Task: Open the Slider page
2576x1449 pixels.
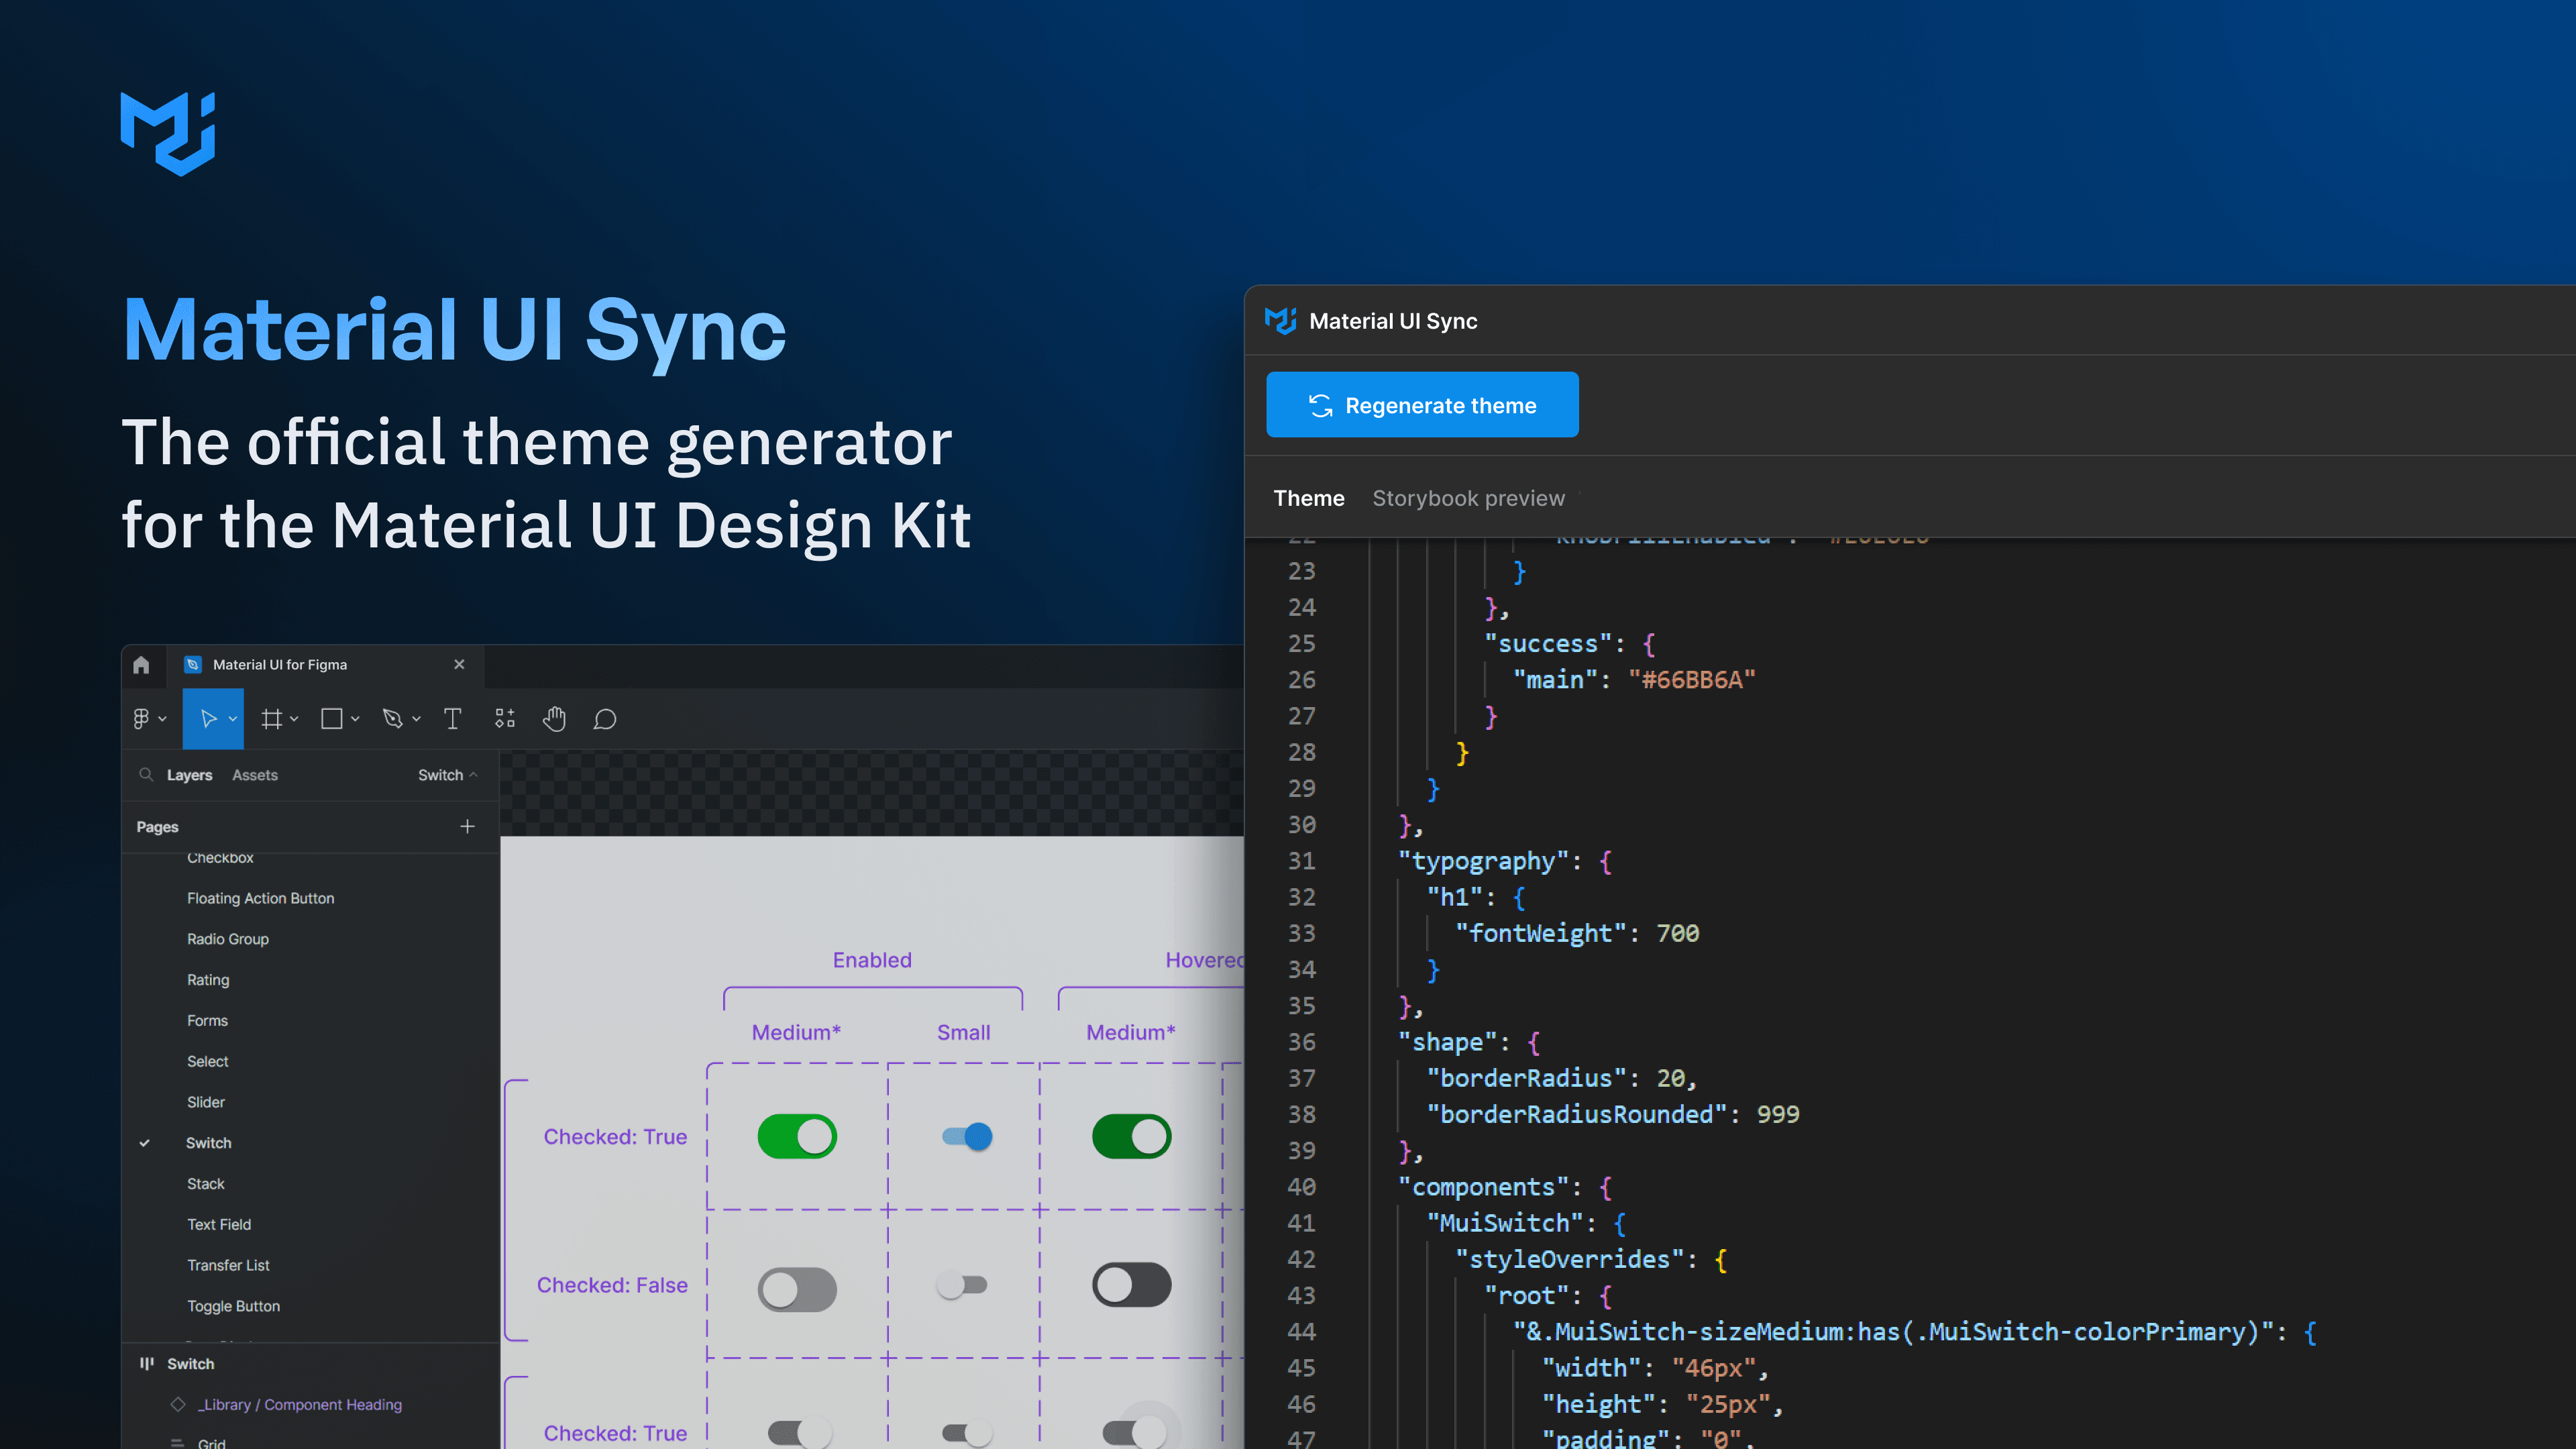Action: click(206, 1103)
